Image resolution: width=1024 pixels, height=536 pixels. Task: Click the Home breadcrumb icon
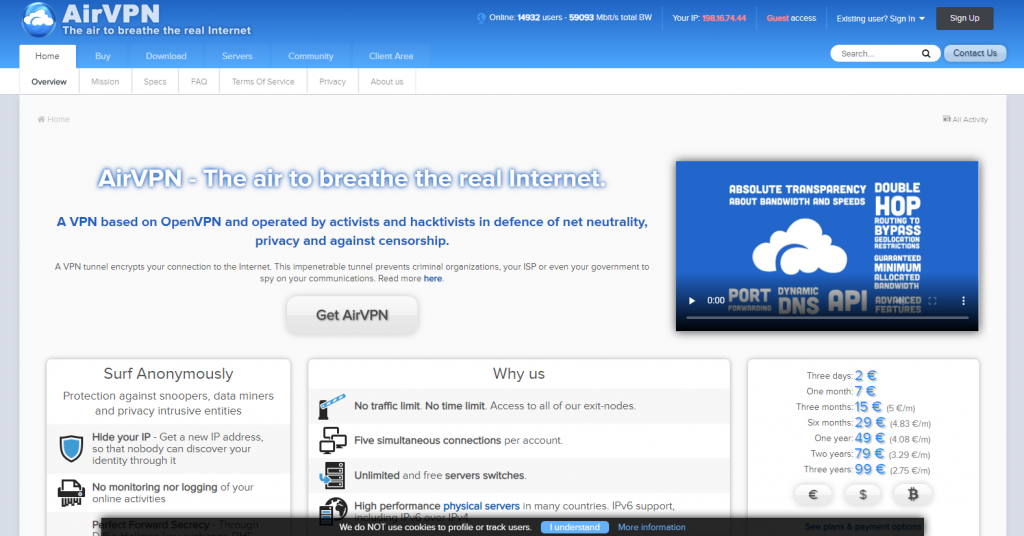(41, 119)
